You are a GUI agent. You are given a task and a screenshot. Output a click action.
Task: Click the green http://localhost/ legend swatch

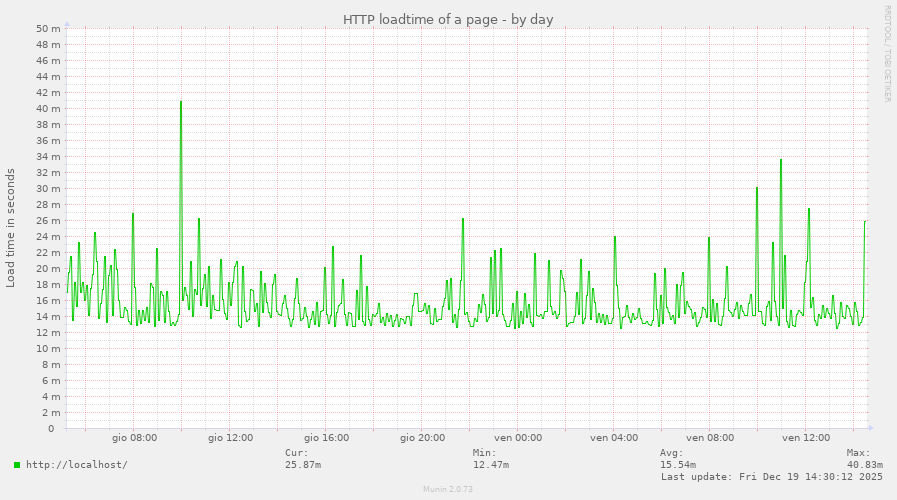(17, 465)
